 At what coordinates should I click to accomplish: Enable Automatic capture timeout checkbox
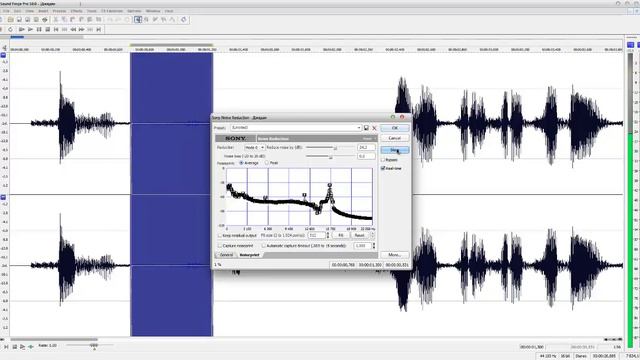pyautogui.click(x=264, y=246)
